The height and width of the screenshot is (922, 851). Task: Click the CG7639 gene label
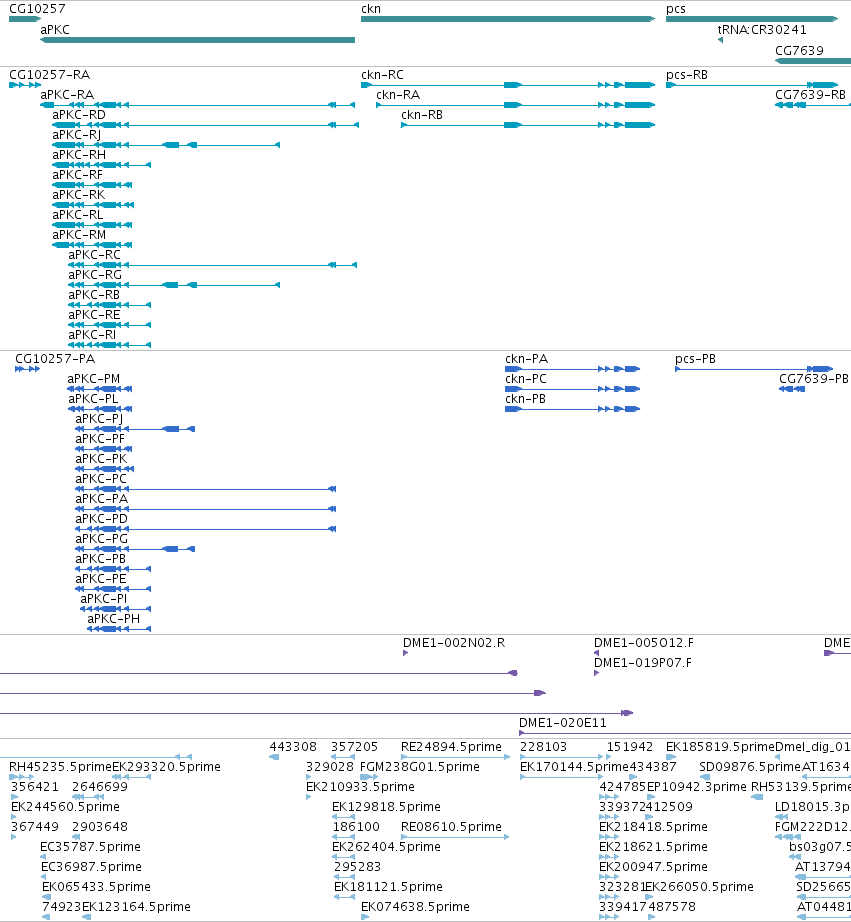pyautogui.click(x=799, y=51)
